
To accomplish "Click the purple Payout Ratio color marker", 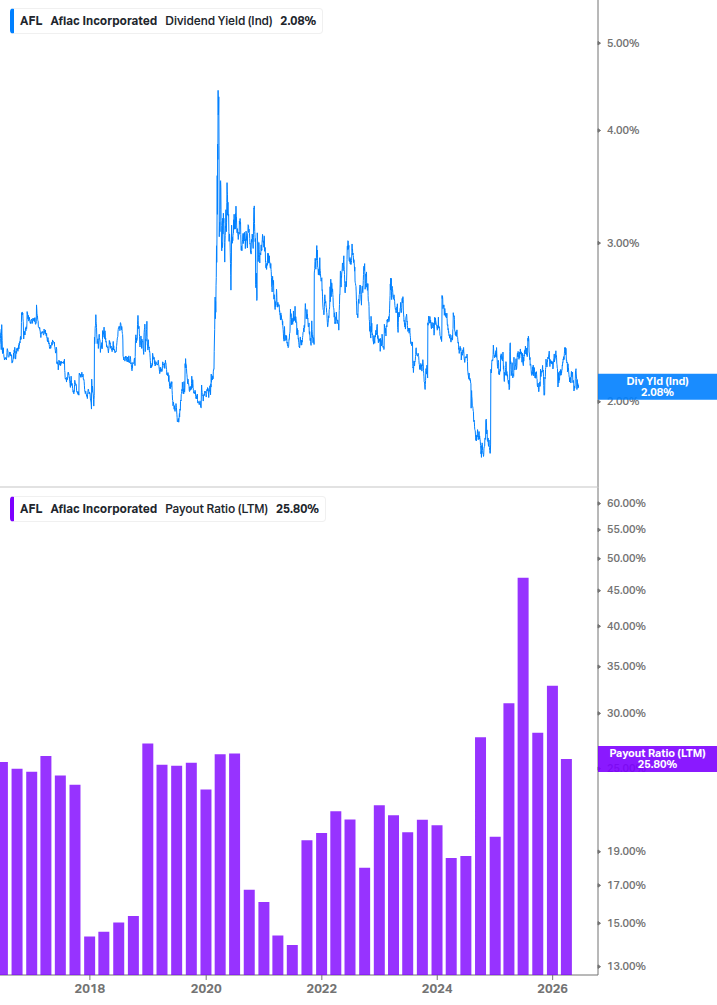I will click(12, 509).
